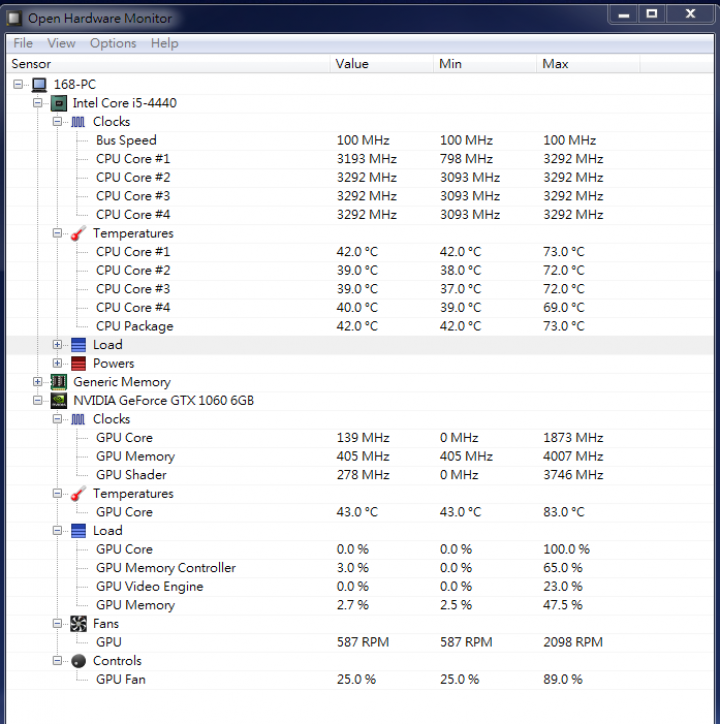Screen dimensions: 720x724
Task: Collapse the NVIDIA GeForce GTX 1060 node
Action: pos(38,400)
